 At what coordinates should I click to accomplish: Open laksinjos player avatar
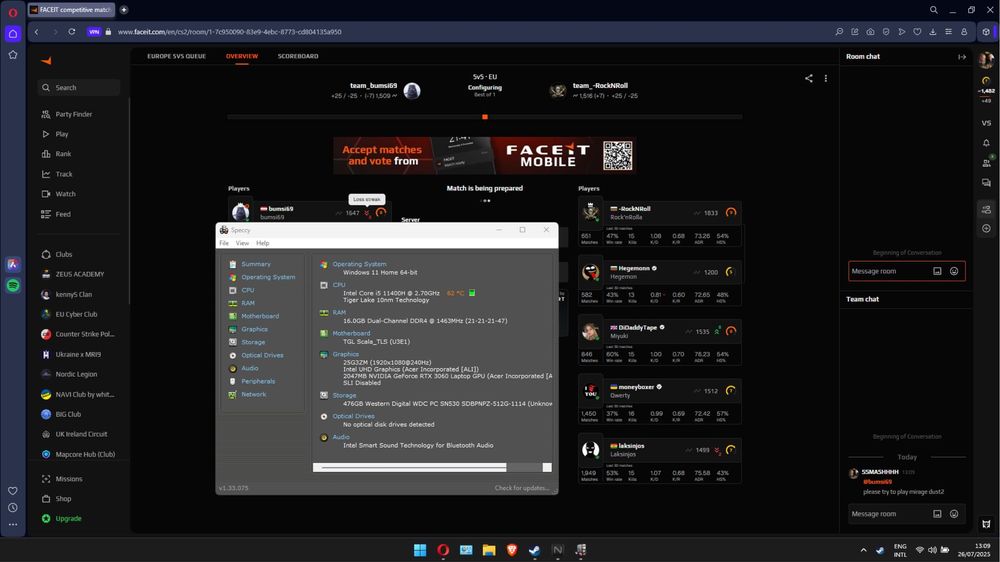point(591,450)
